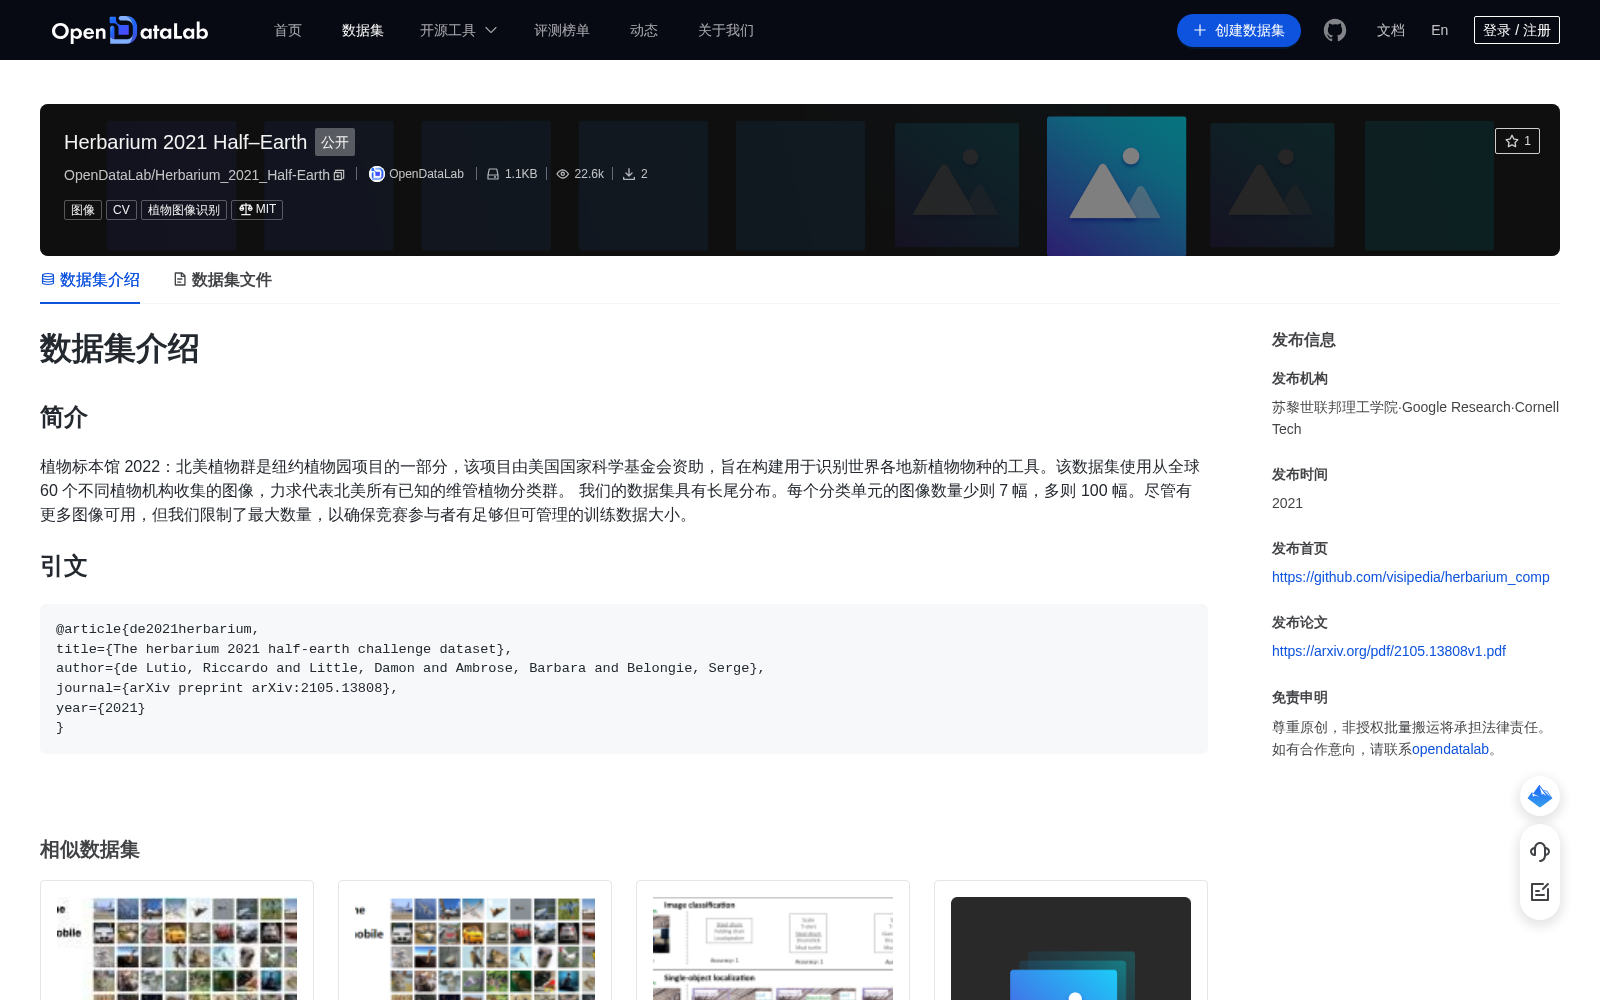1600x1000 pixels.
Task: Switch language to En
Action: [1439, 30]
